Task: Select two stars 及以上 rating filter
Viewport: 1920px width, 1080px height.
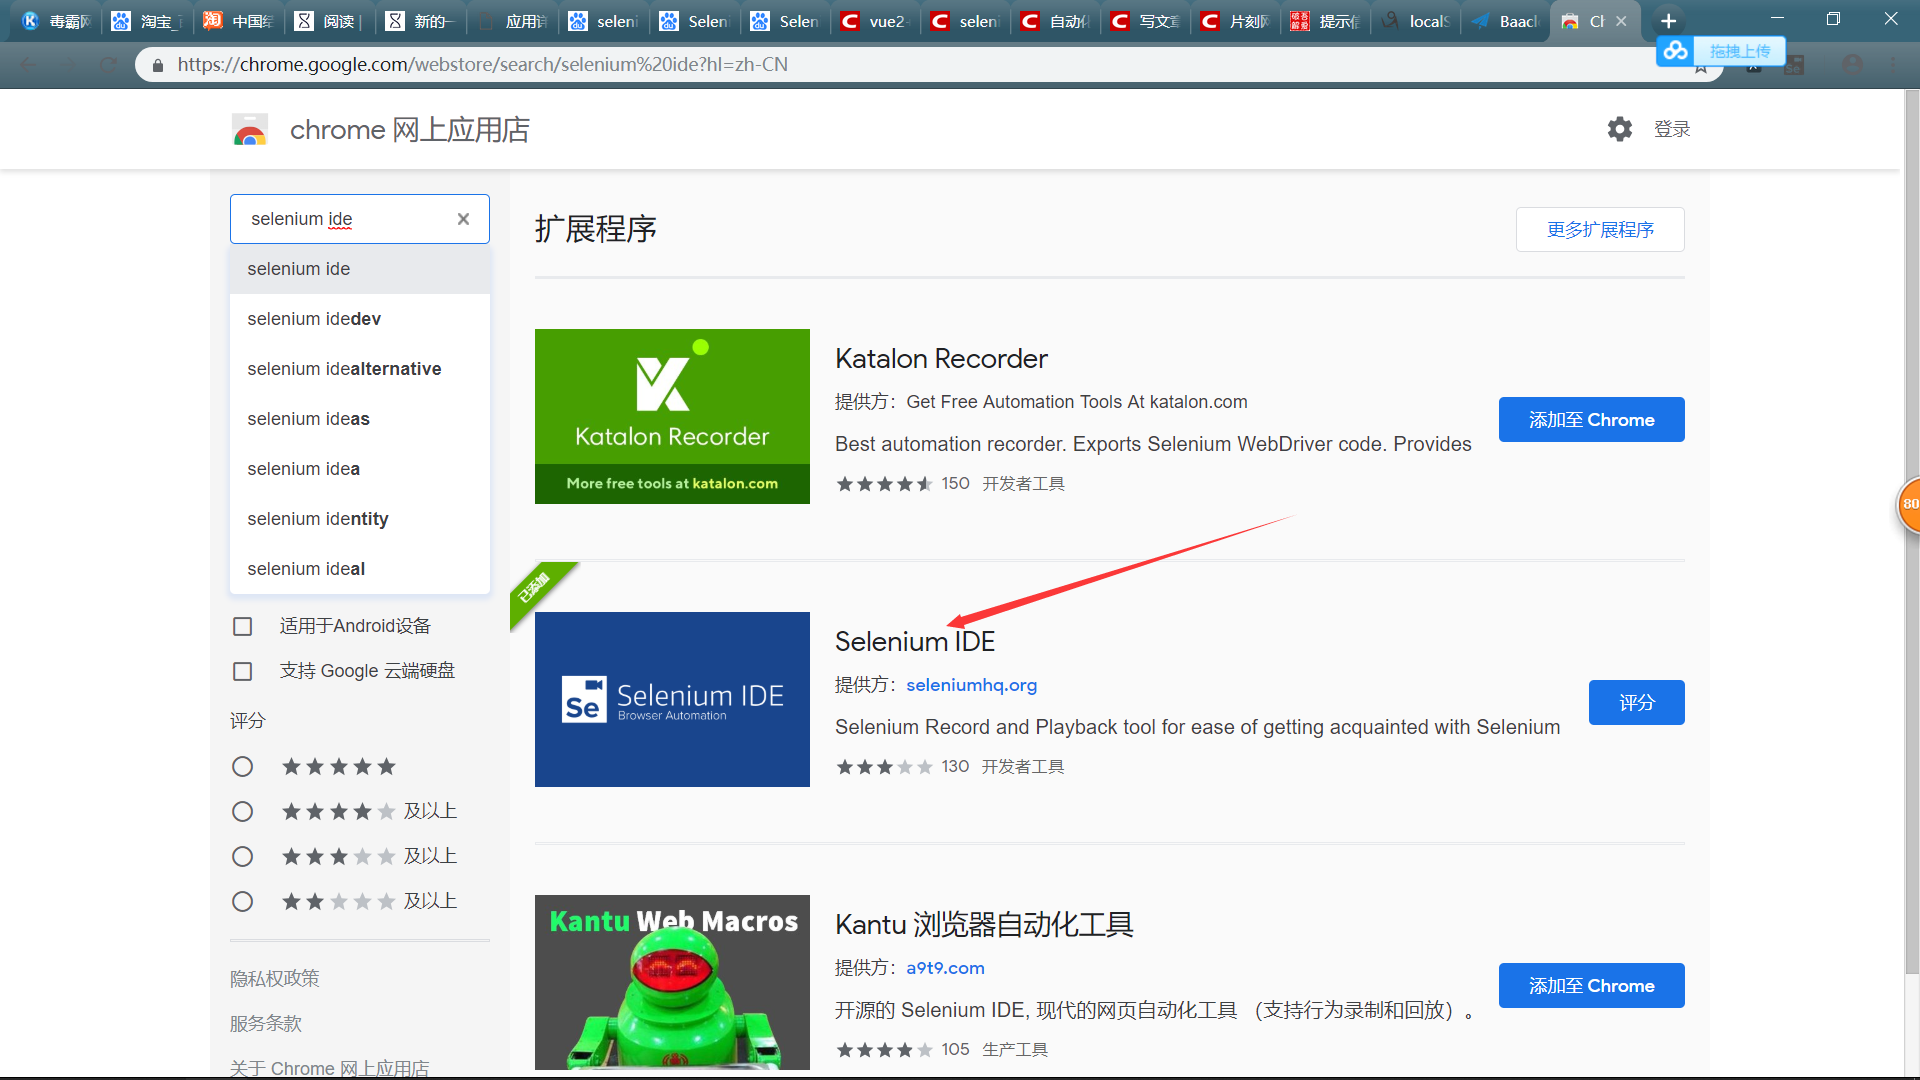Action: pos(242,902)
